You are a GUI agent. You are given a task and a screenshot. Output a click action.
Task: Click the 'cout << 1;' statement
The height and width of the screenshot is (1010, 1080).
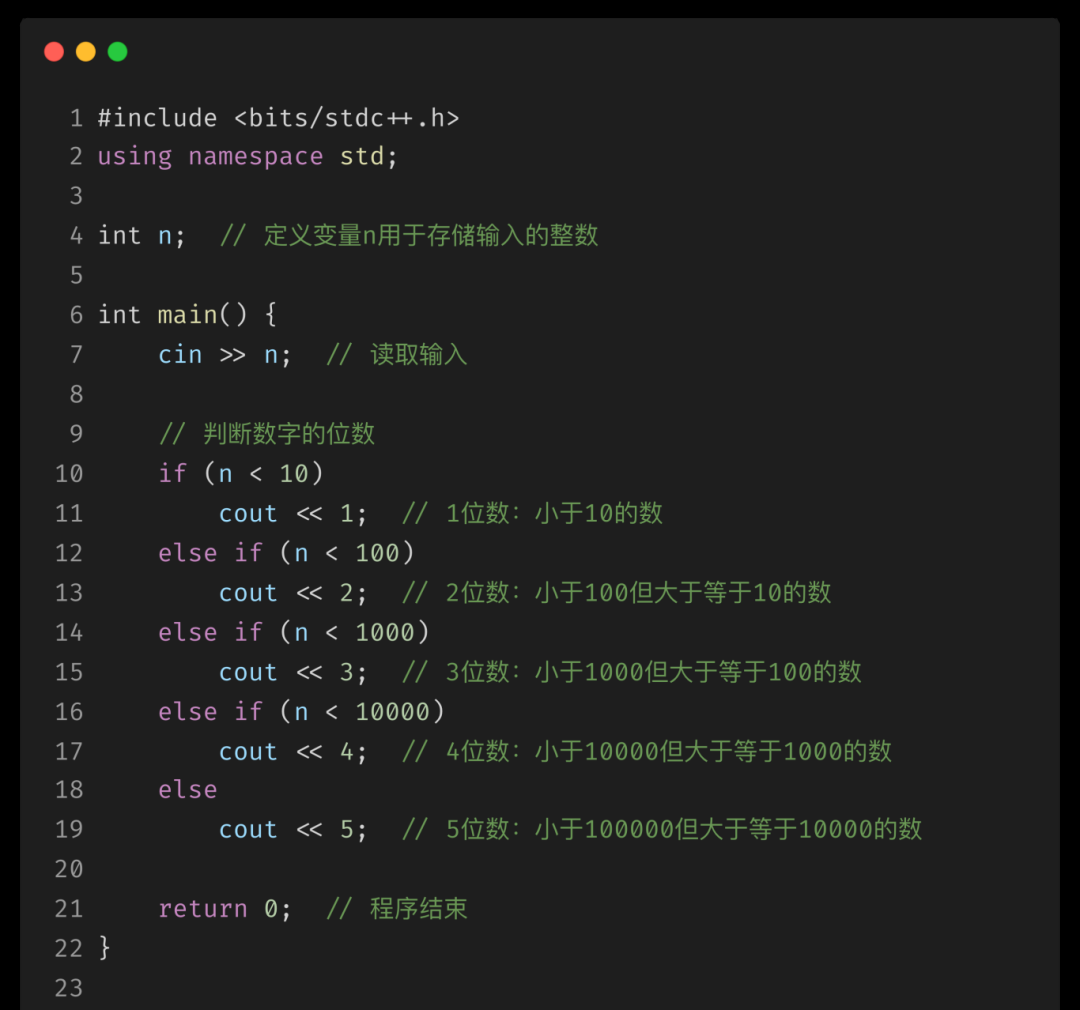pos(293,513)
